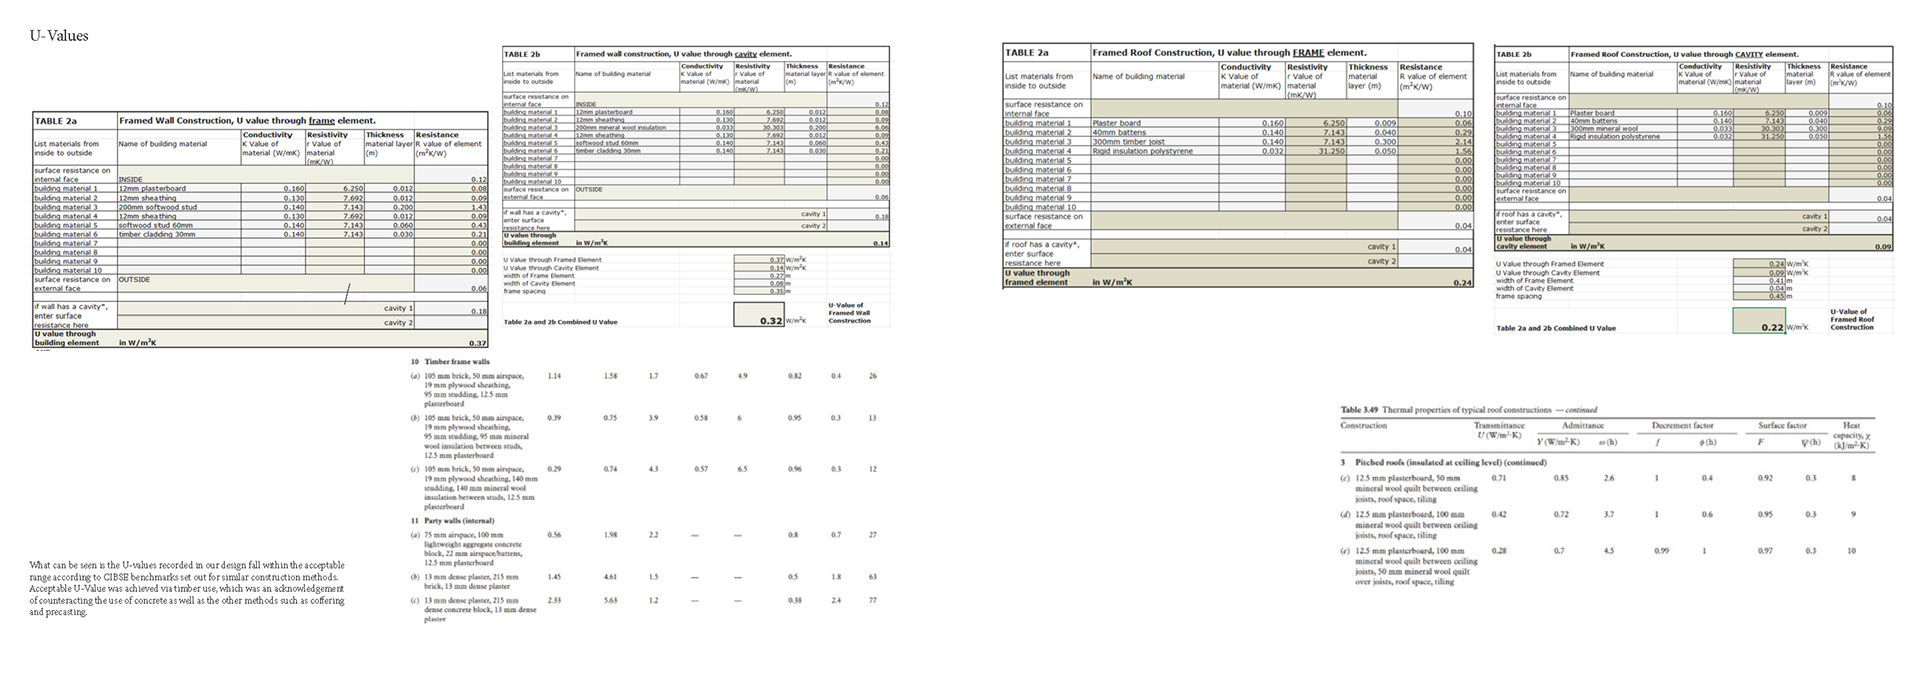Click the "Construction" header in Table 3.49

(1364, 425)
